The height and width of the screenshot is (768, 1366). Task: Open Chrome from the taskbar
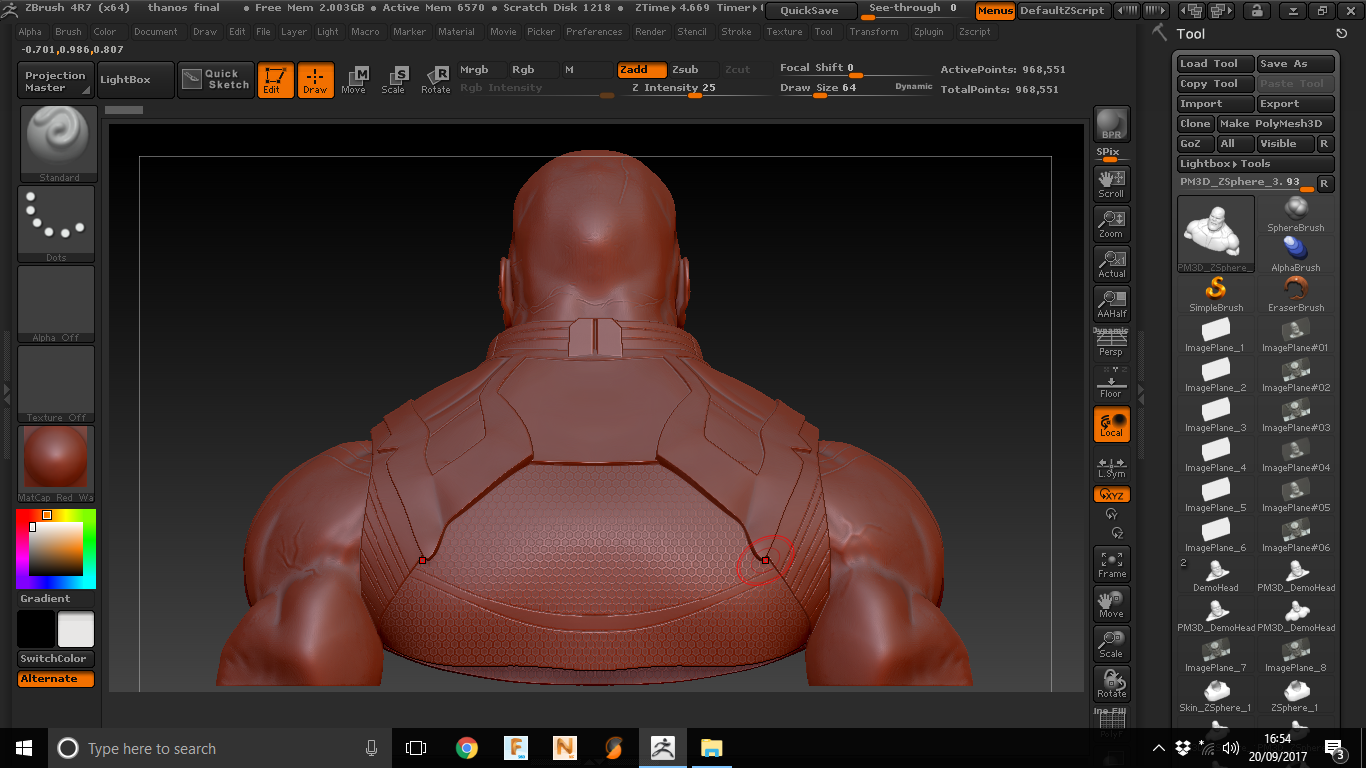point(466,748)
